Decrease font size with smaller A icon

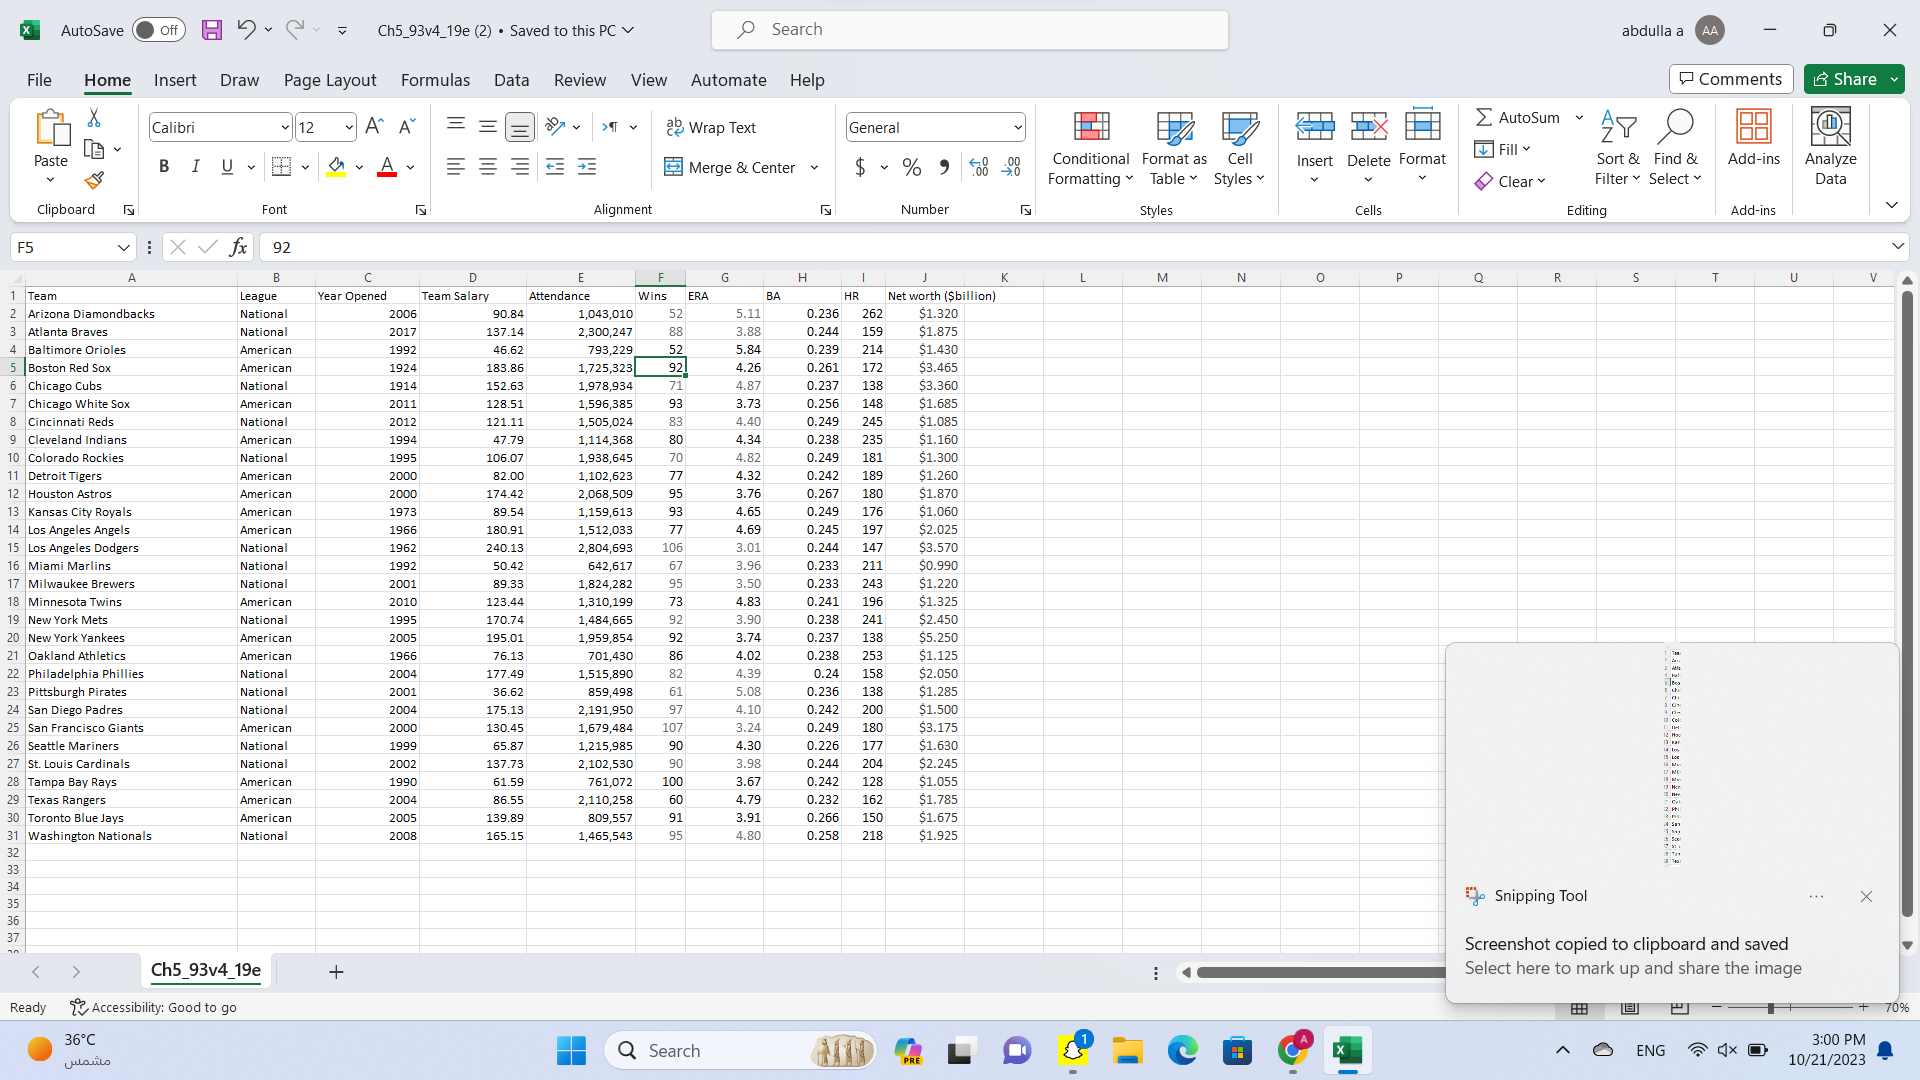406,127
